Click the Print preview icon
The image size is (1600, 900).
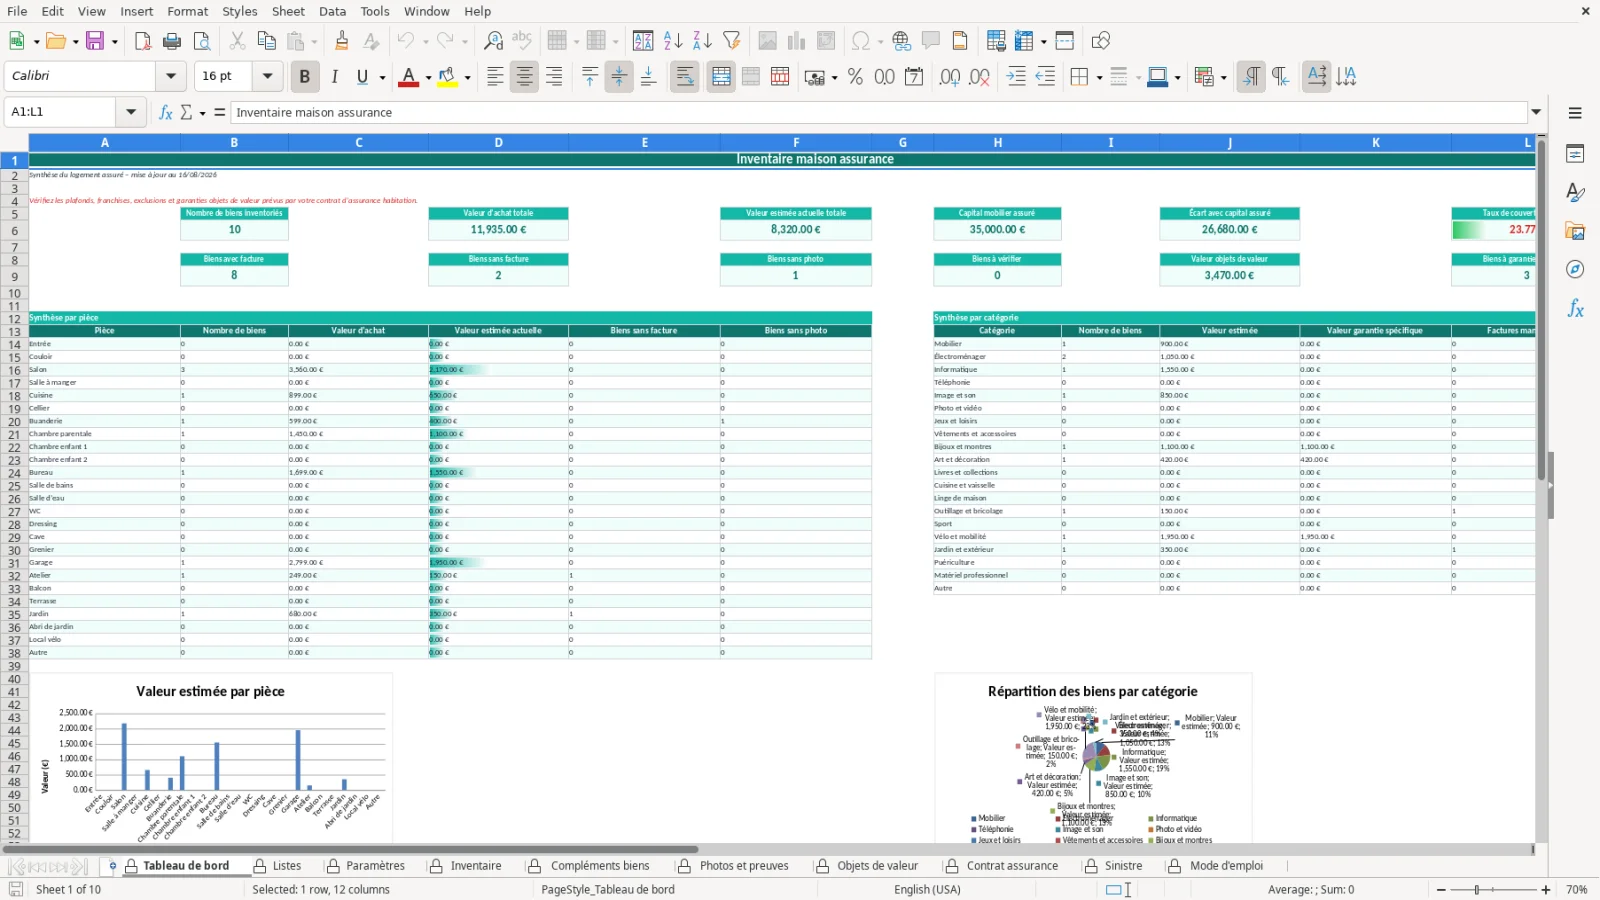click(x=201, y=41)
